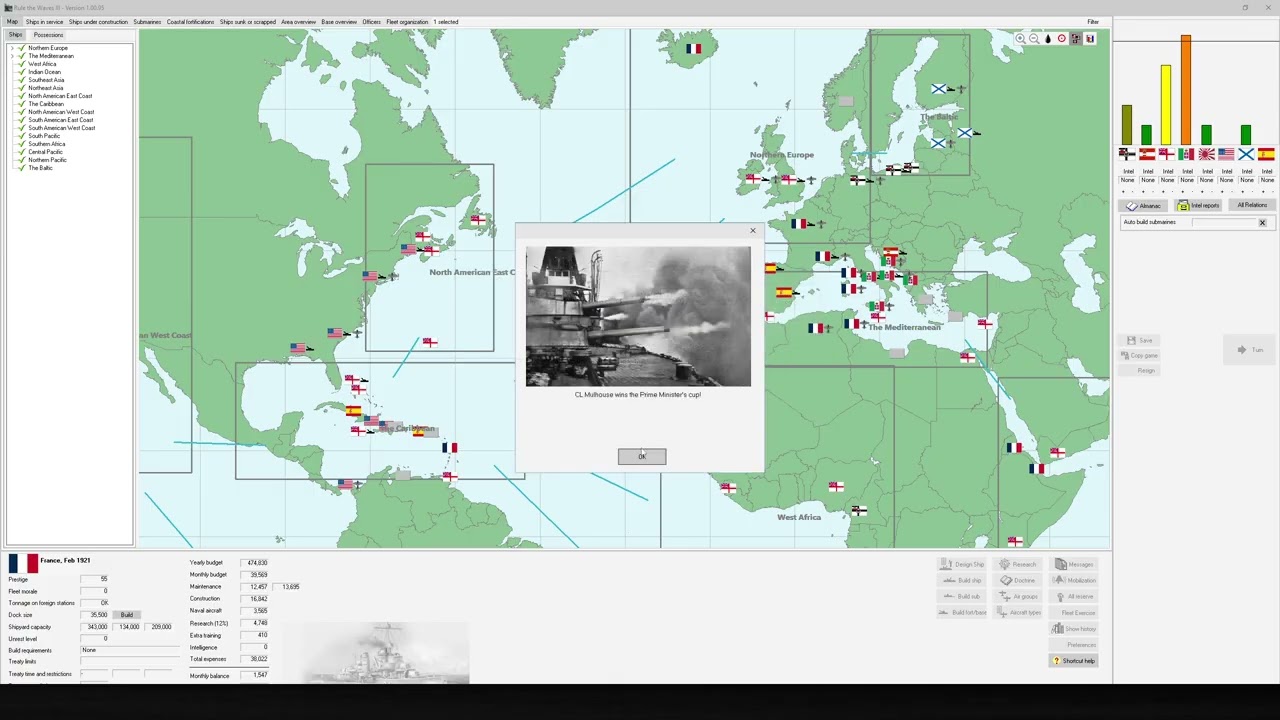Select the Russian naval ensign in relations panel
The height and width of the screenshot is (720, 1280).
(1247, 154)
